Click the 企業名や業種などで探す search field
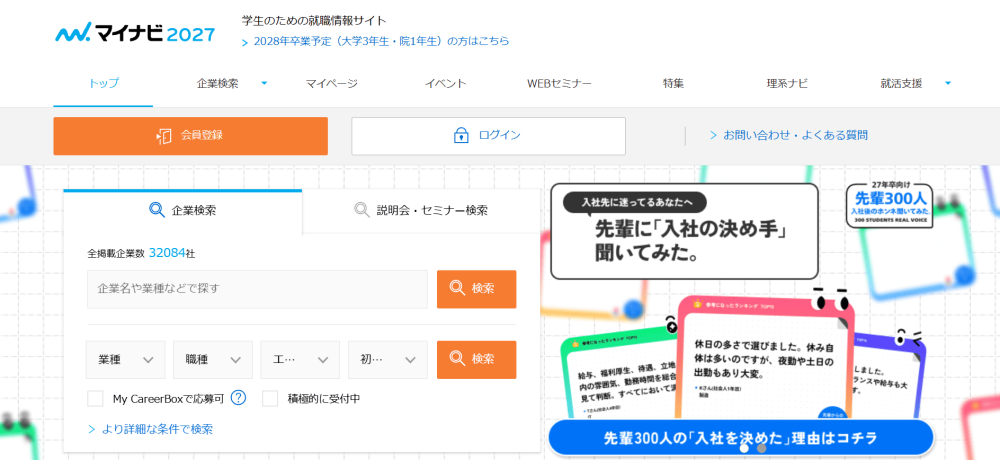Image resolution: width=1000 pixels, height=460 pixels. click(x=257, y=289)
